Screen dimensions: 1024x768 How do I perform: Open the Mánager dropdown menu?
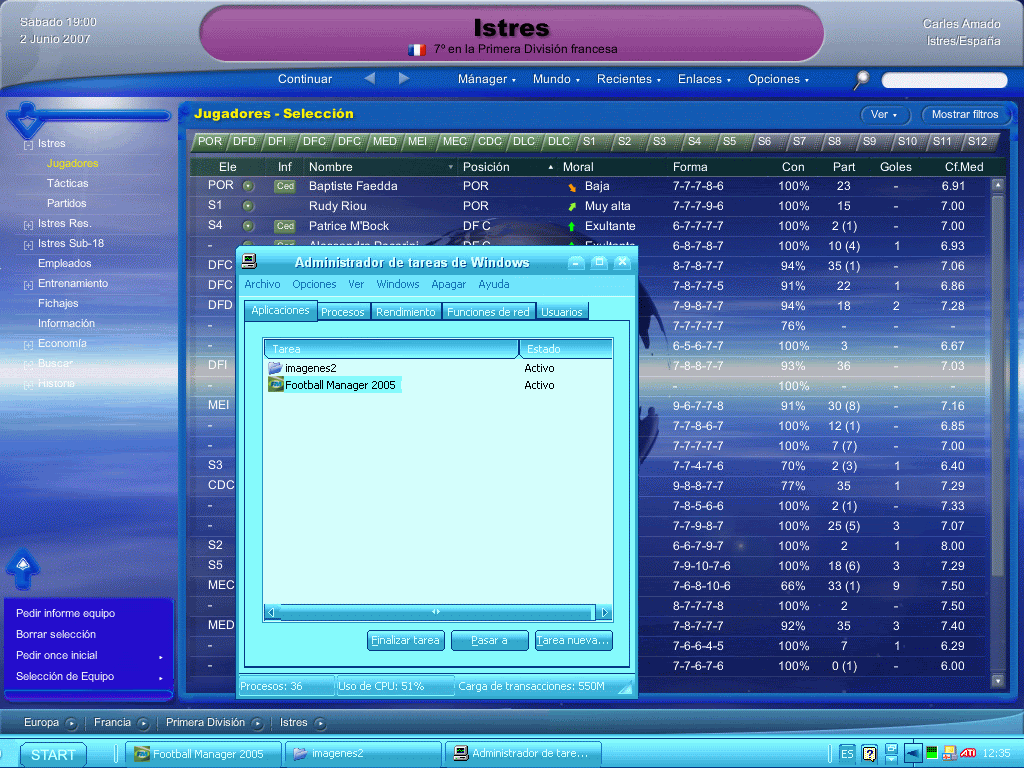[487, 79]
